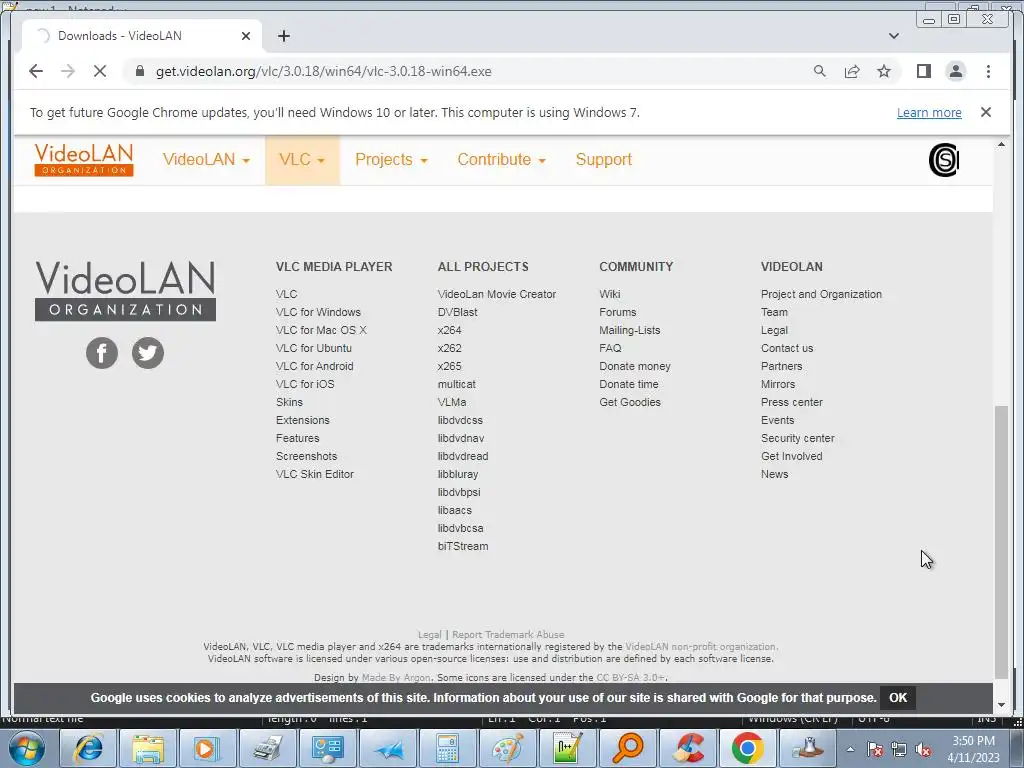
Task: Open the Security center link
Action: (x=797, y=438)
